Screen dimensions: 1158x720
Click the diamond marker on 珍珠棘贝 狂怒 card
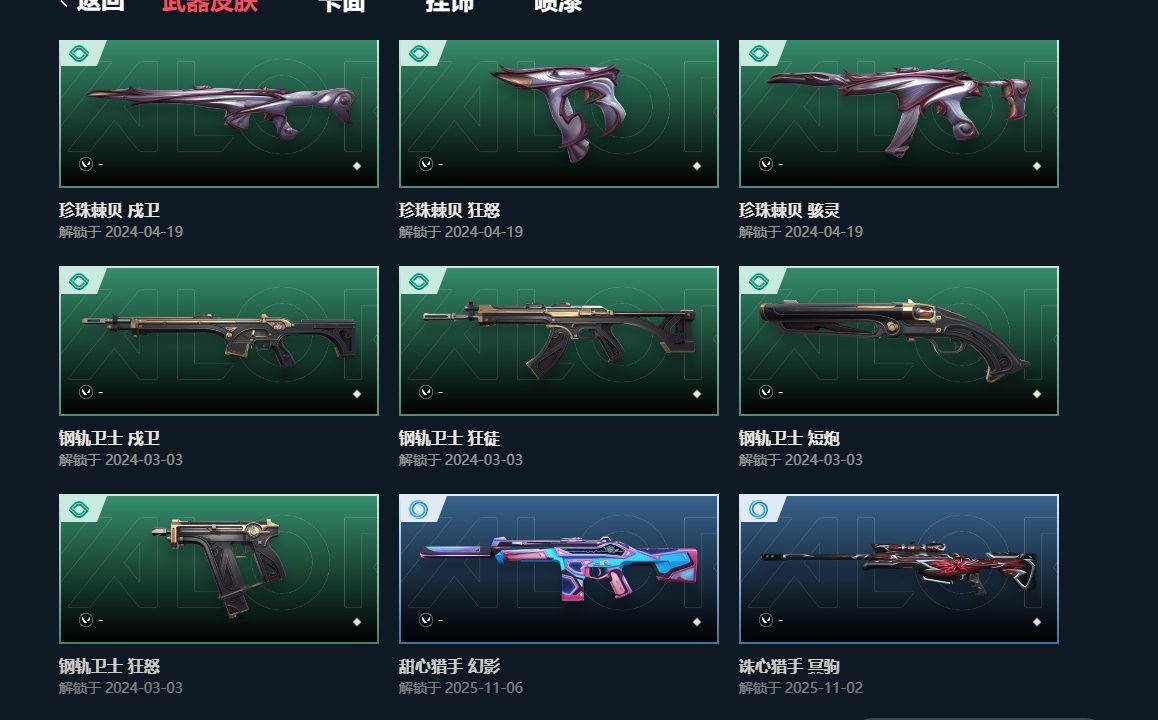(696, 165)
